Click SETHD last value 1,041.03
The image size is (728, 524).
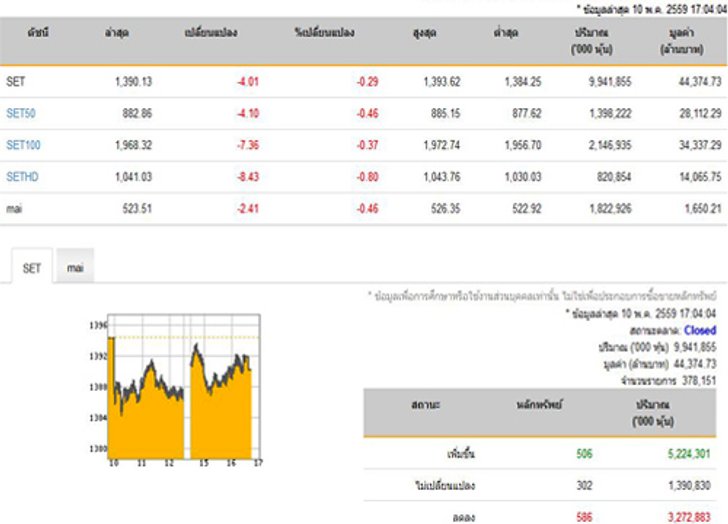pyautogui.click(x=133, y=177)
